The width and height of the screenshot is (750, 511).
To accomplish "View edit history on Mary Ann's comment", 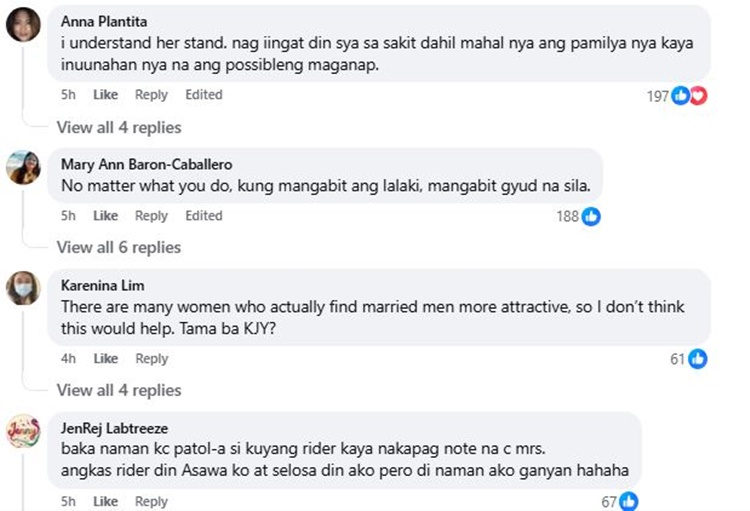I will pyautogui.click(x=203, y=216).
